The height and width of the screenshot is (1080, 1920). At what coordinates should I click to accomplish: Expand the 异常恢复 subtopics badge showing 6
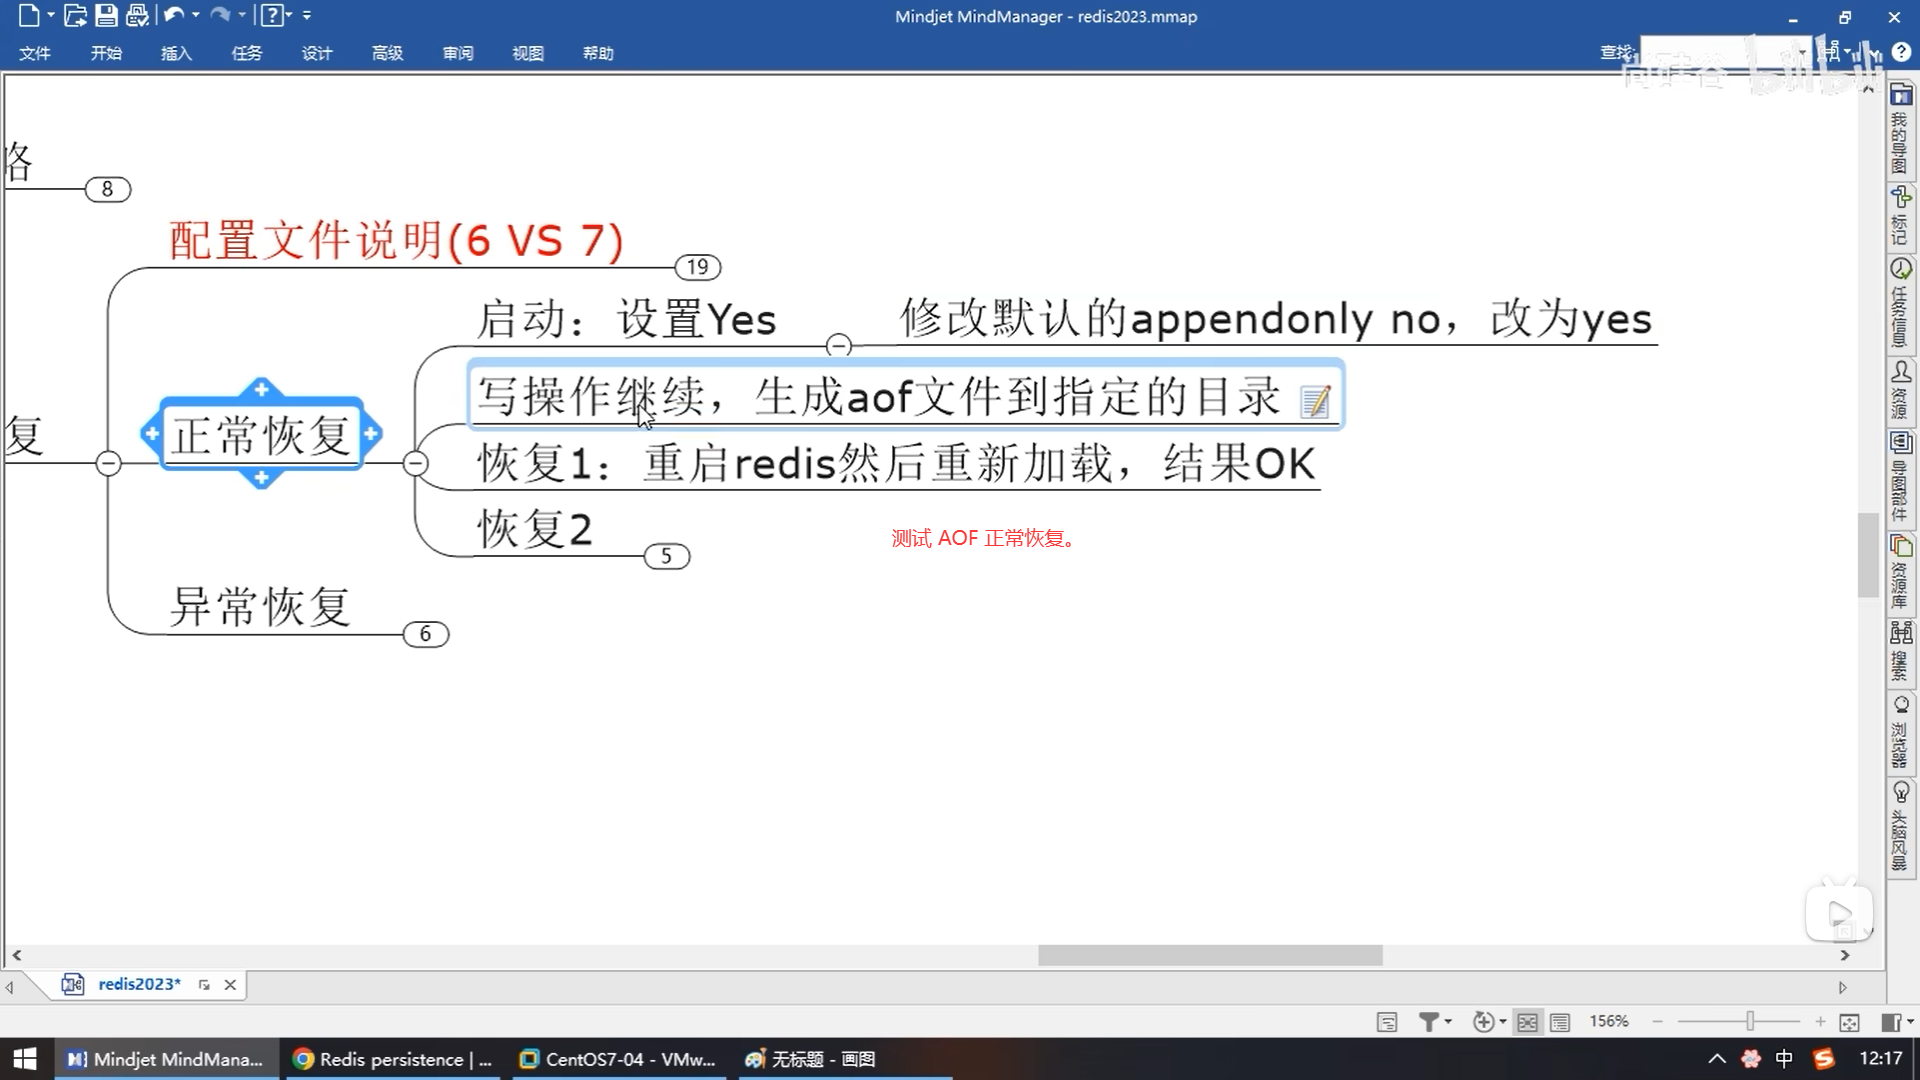click(425, 634)
